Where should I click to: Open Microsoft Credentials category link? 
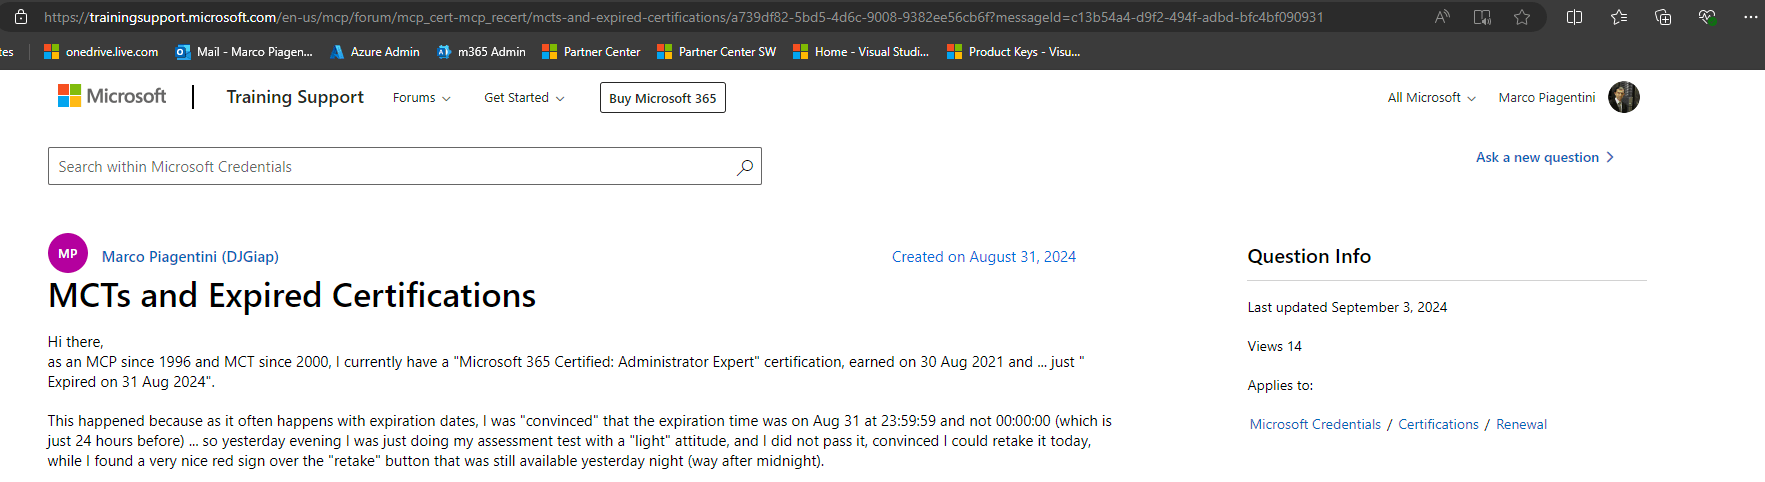1315,425
